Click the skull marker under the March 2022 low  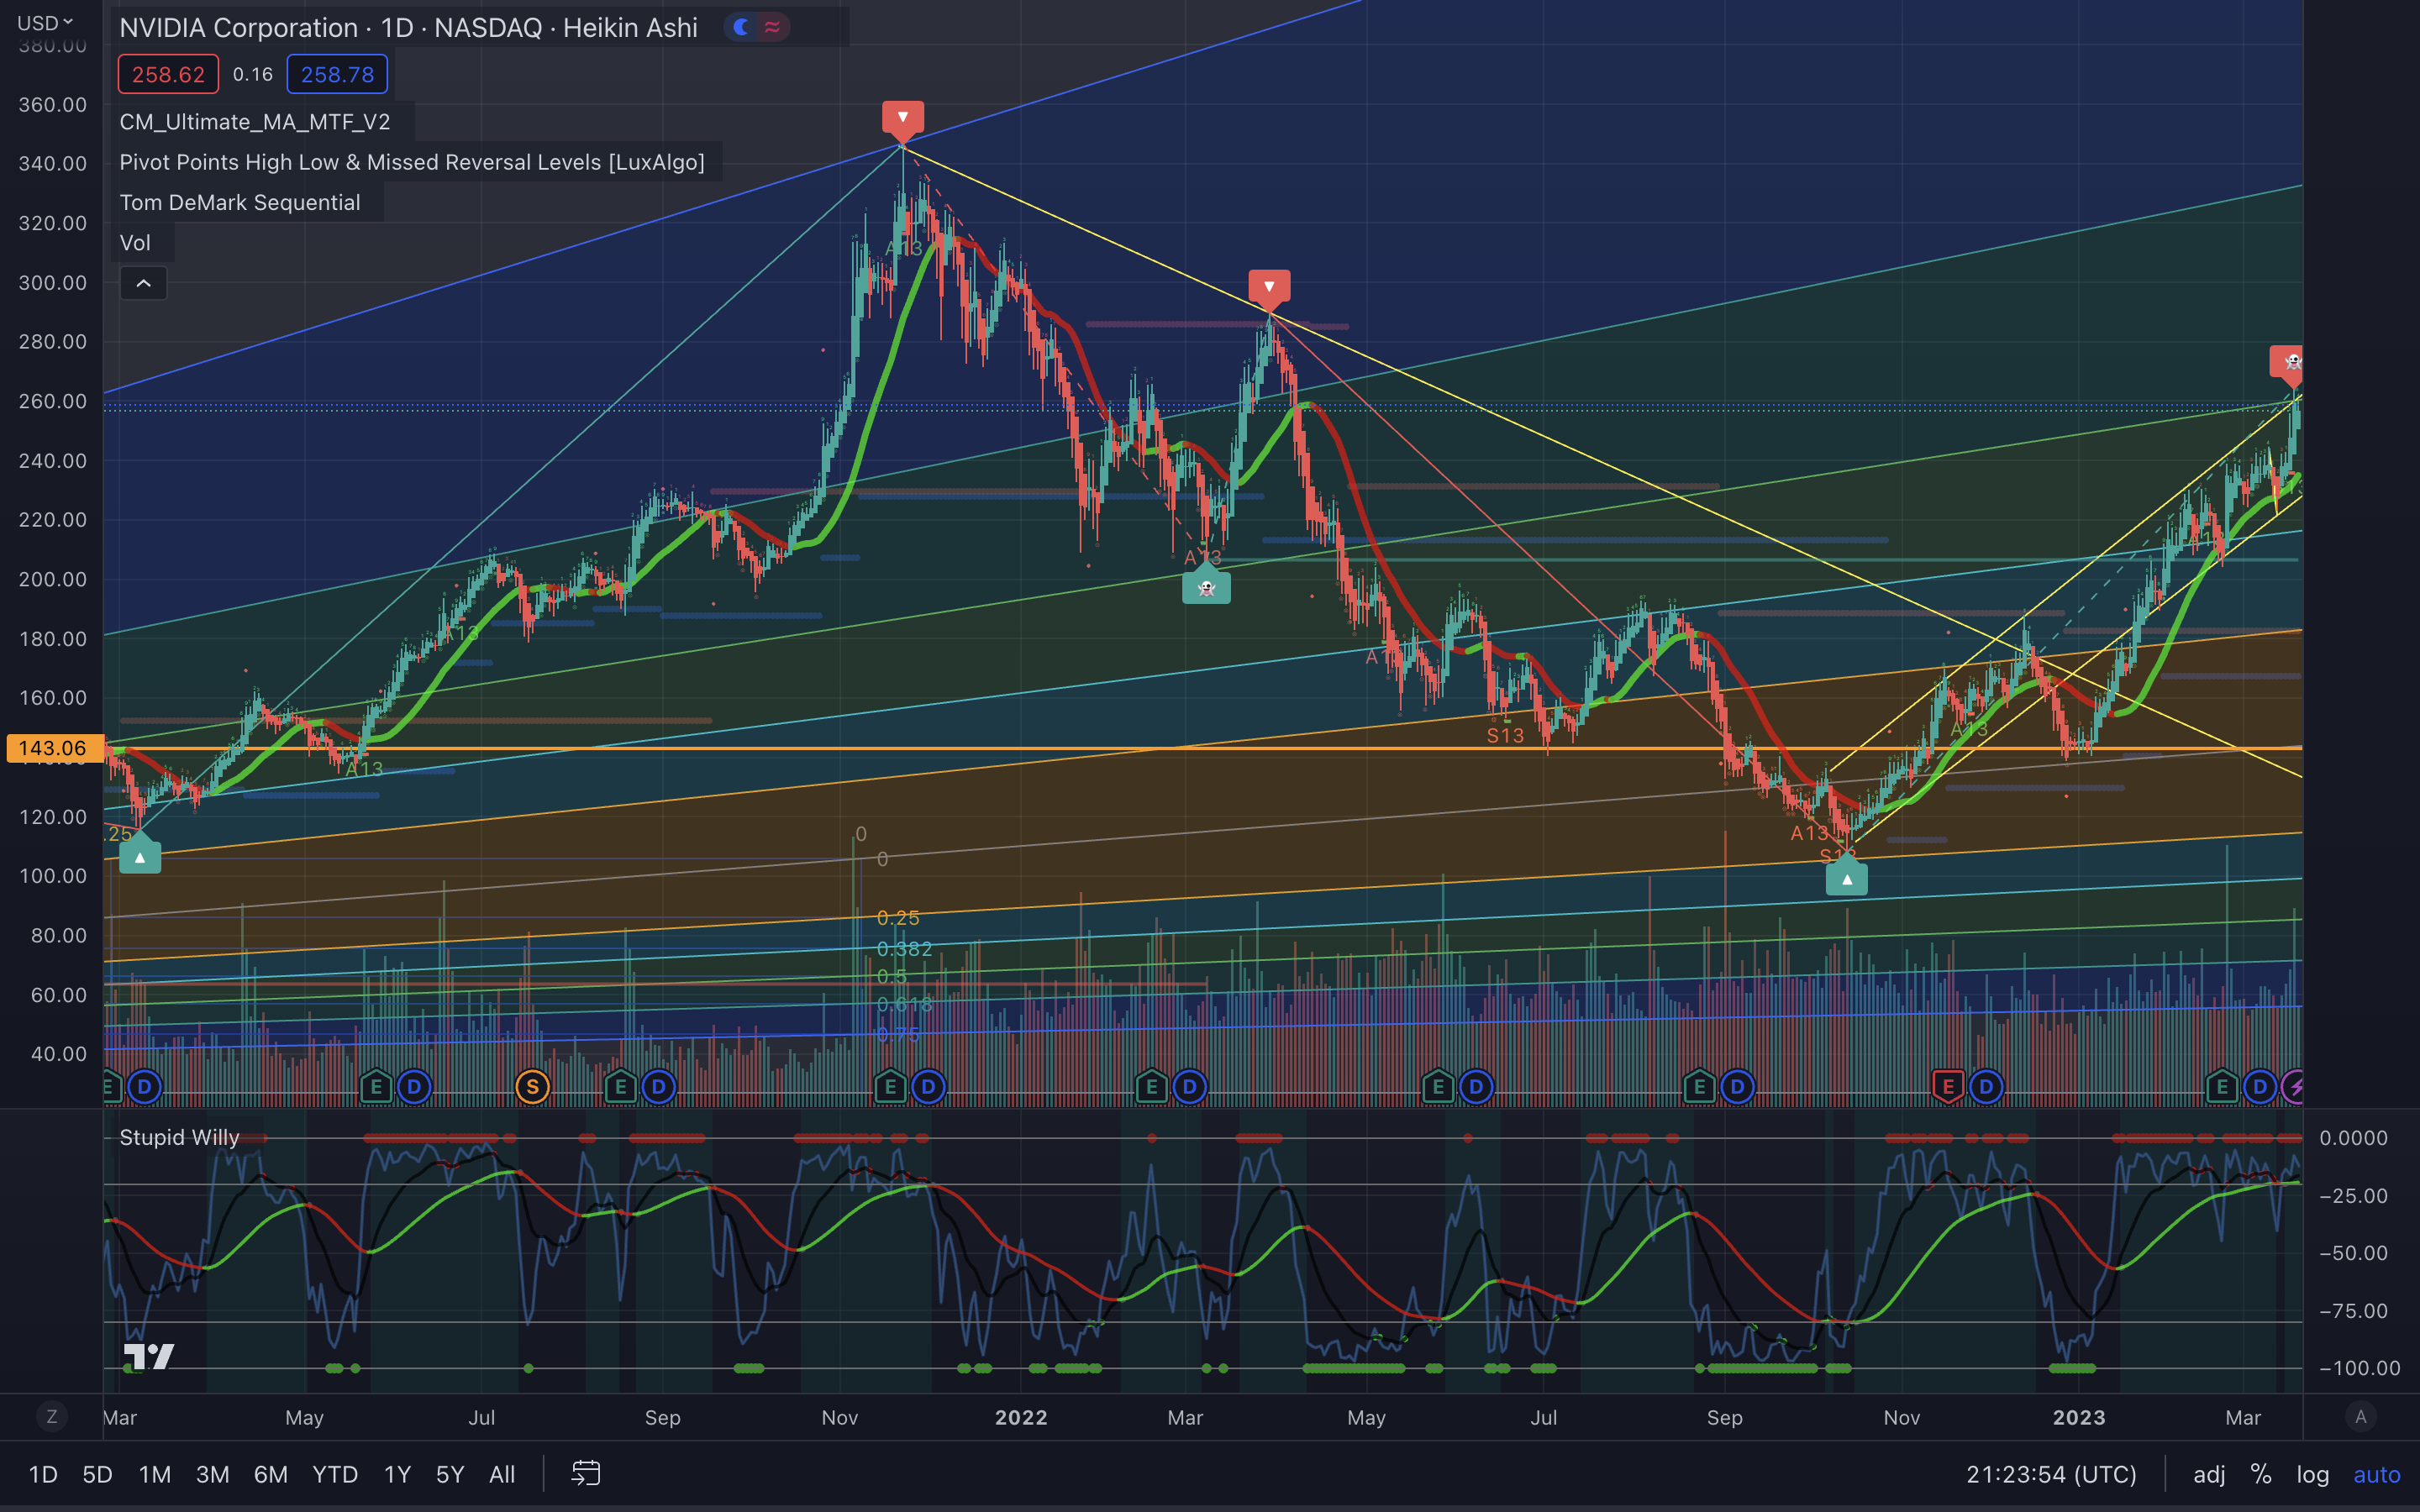[1206, 587]
